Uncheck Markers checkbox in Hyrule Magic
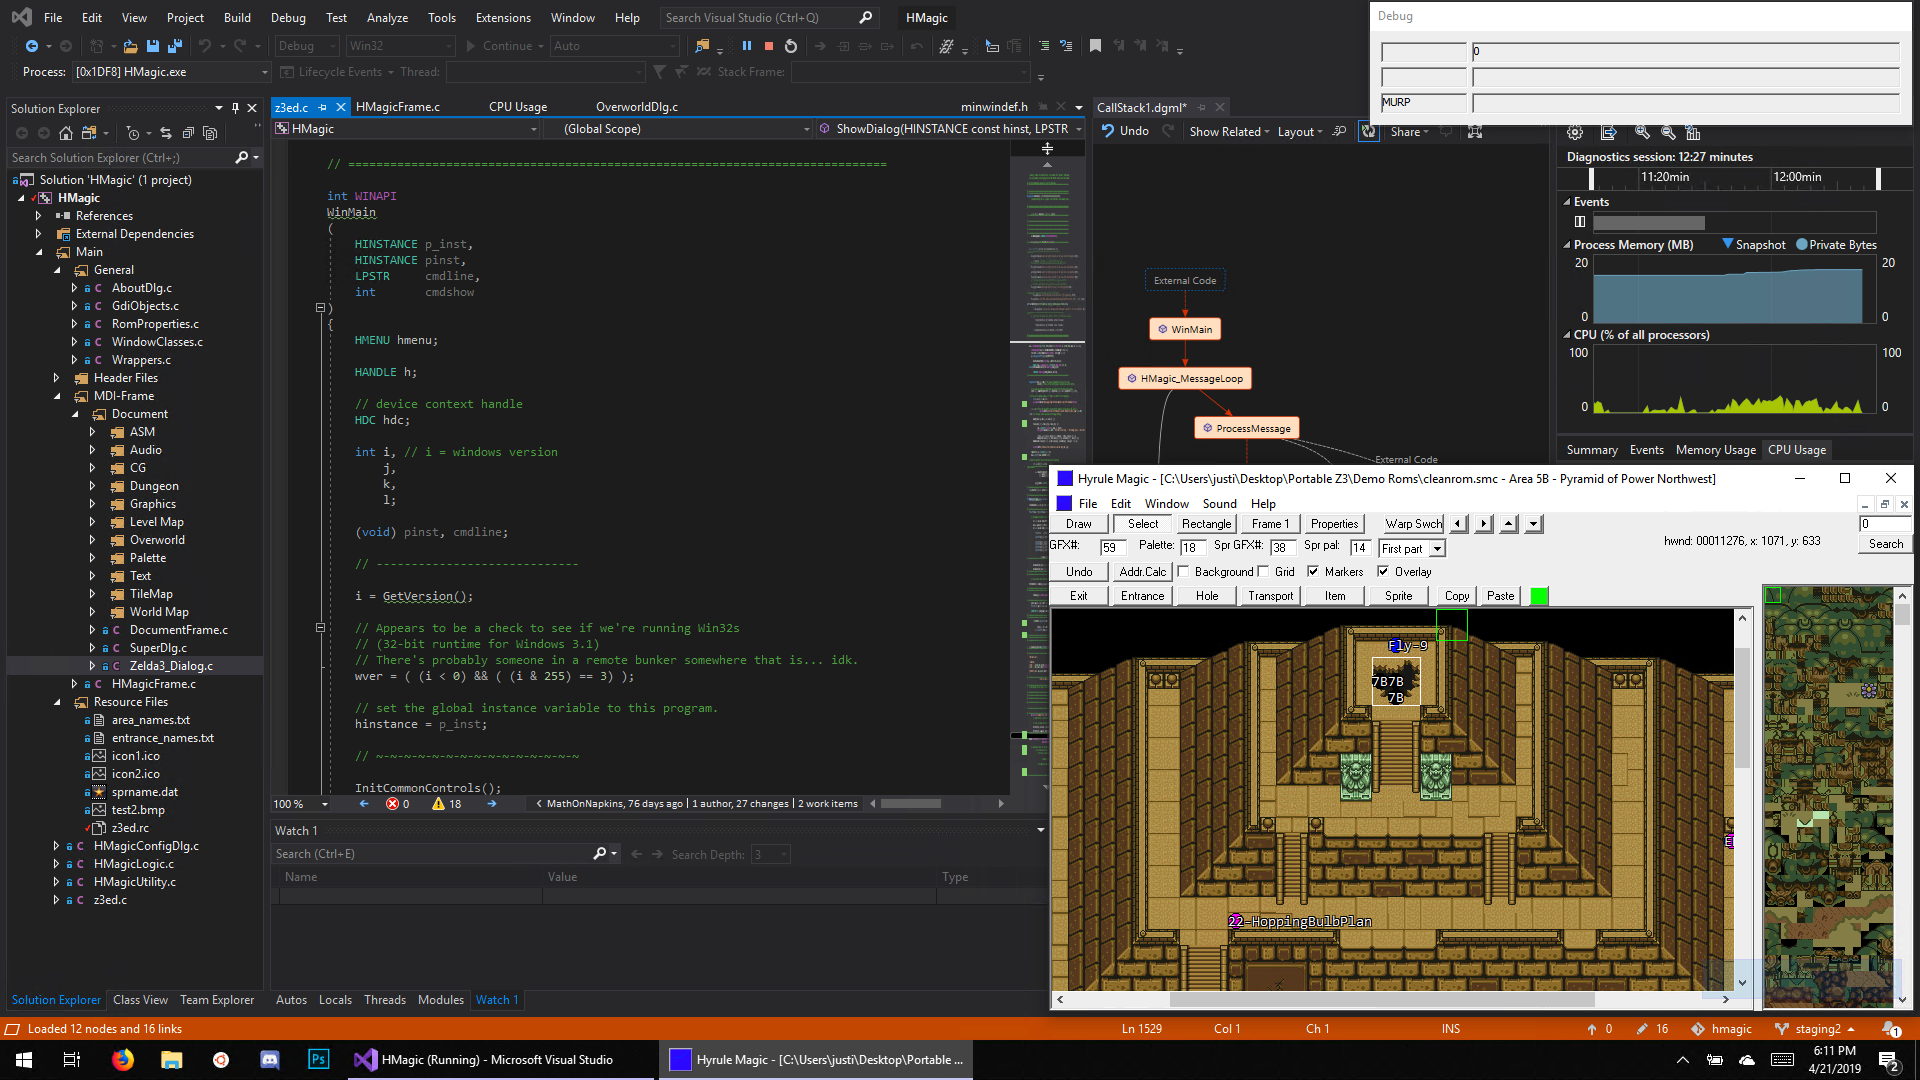The width and height of the screenshot is (1920, 1080). click(1313, 572)
